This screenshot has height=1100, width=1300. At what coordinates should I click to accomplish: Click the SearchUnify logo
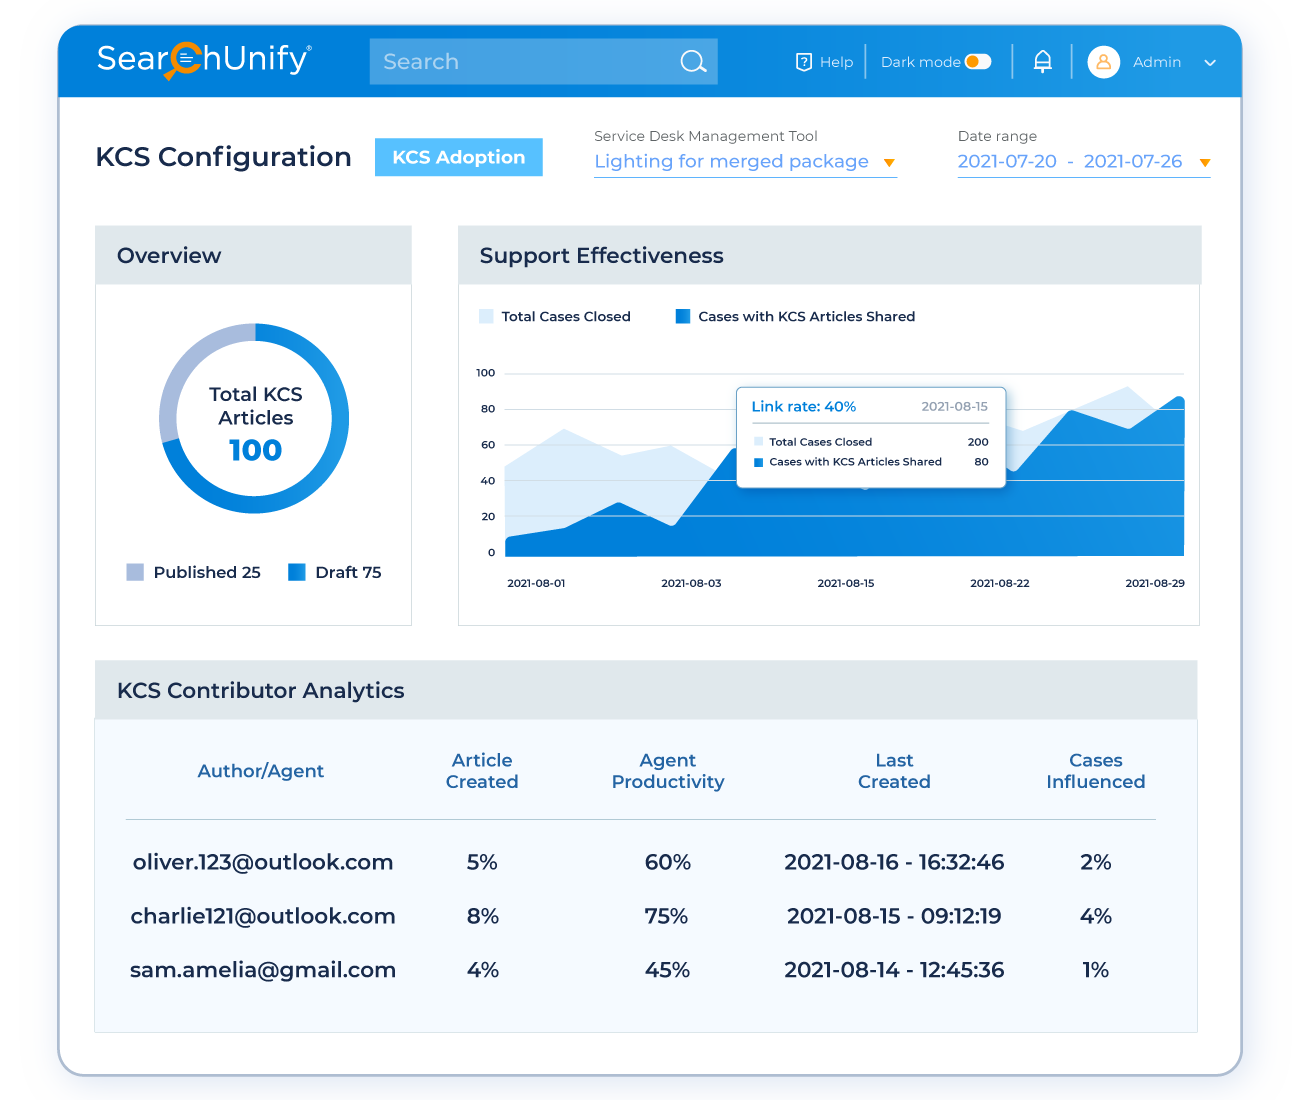tap(204, 60)
